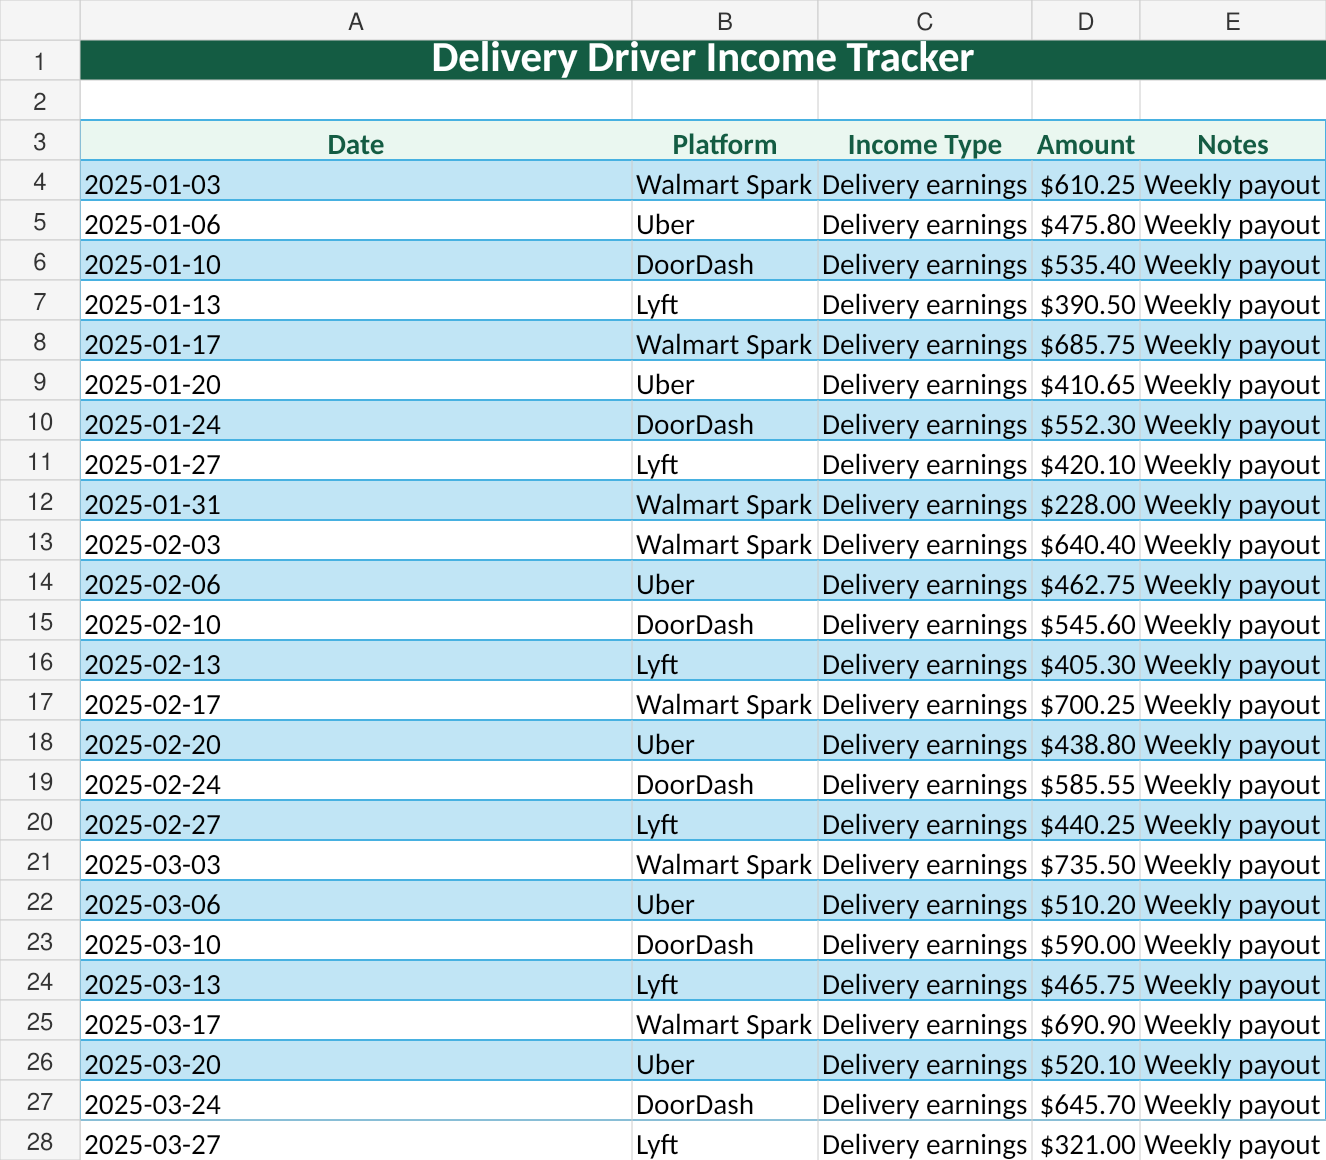Click amount $475.80
The image size is (1326, 1160).
click(x=1086, y=221)
